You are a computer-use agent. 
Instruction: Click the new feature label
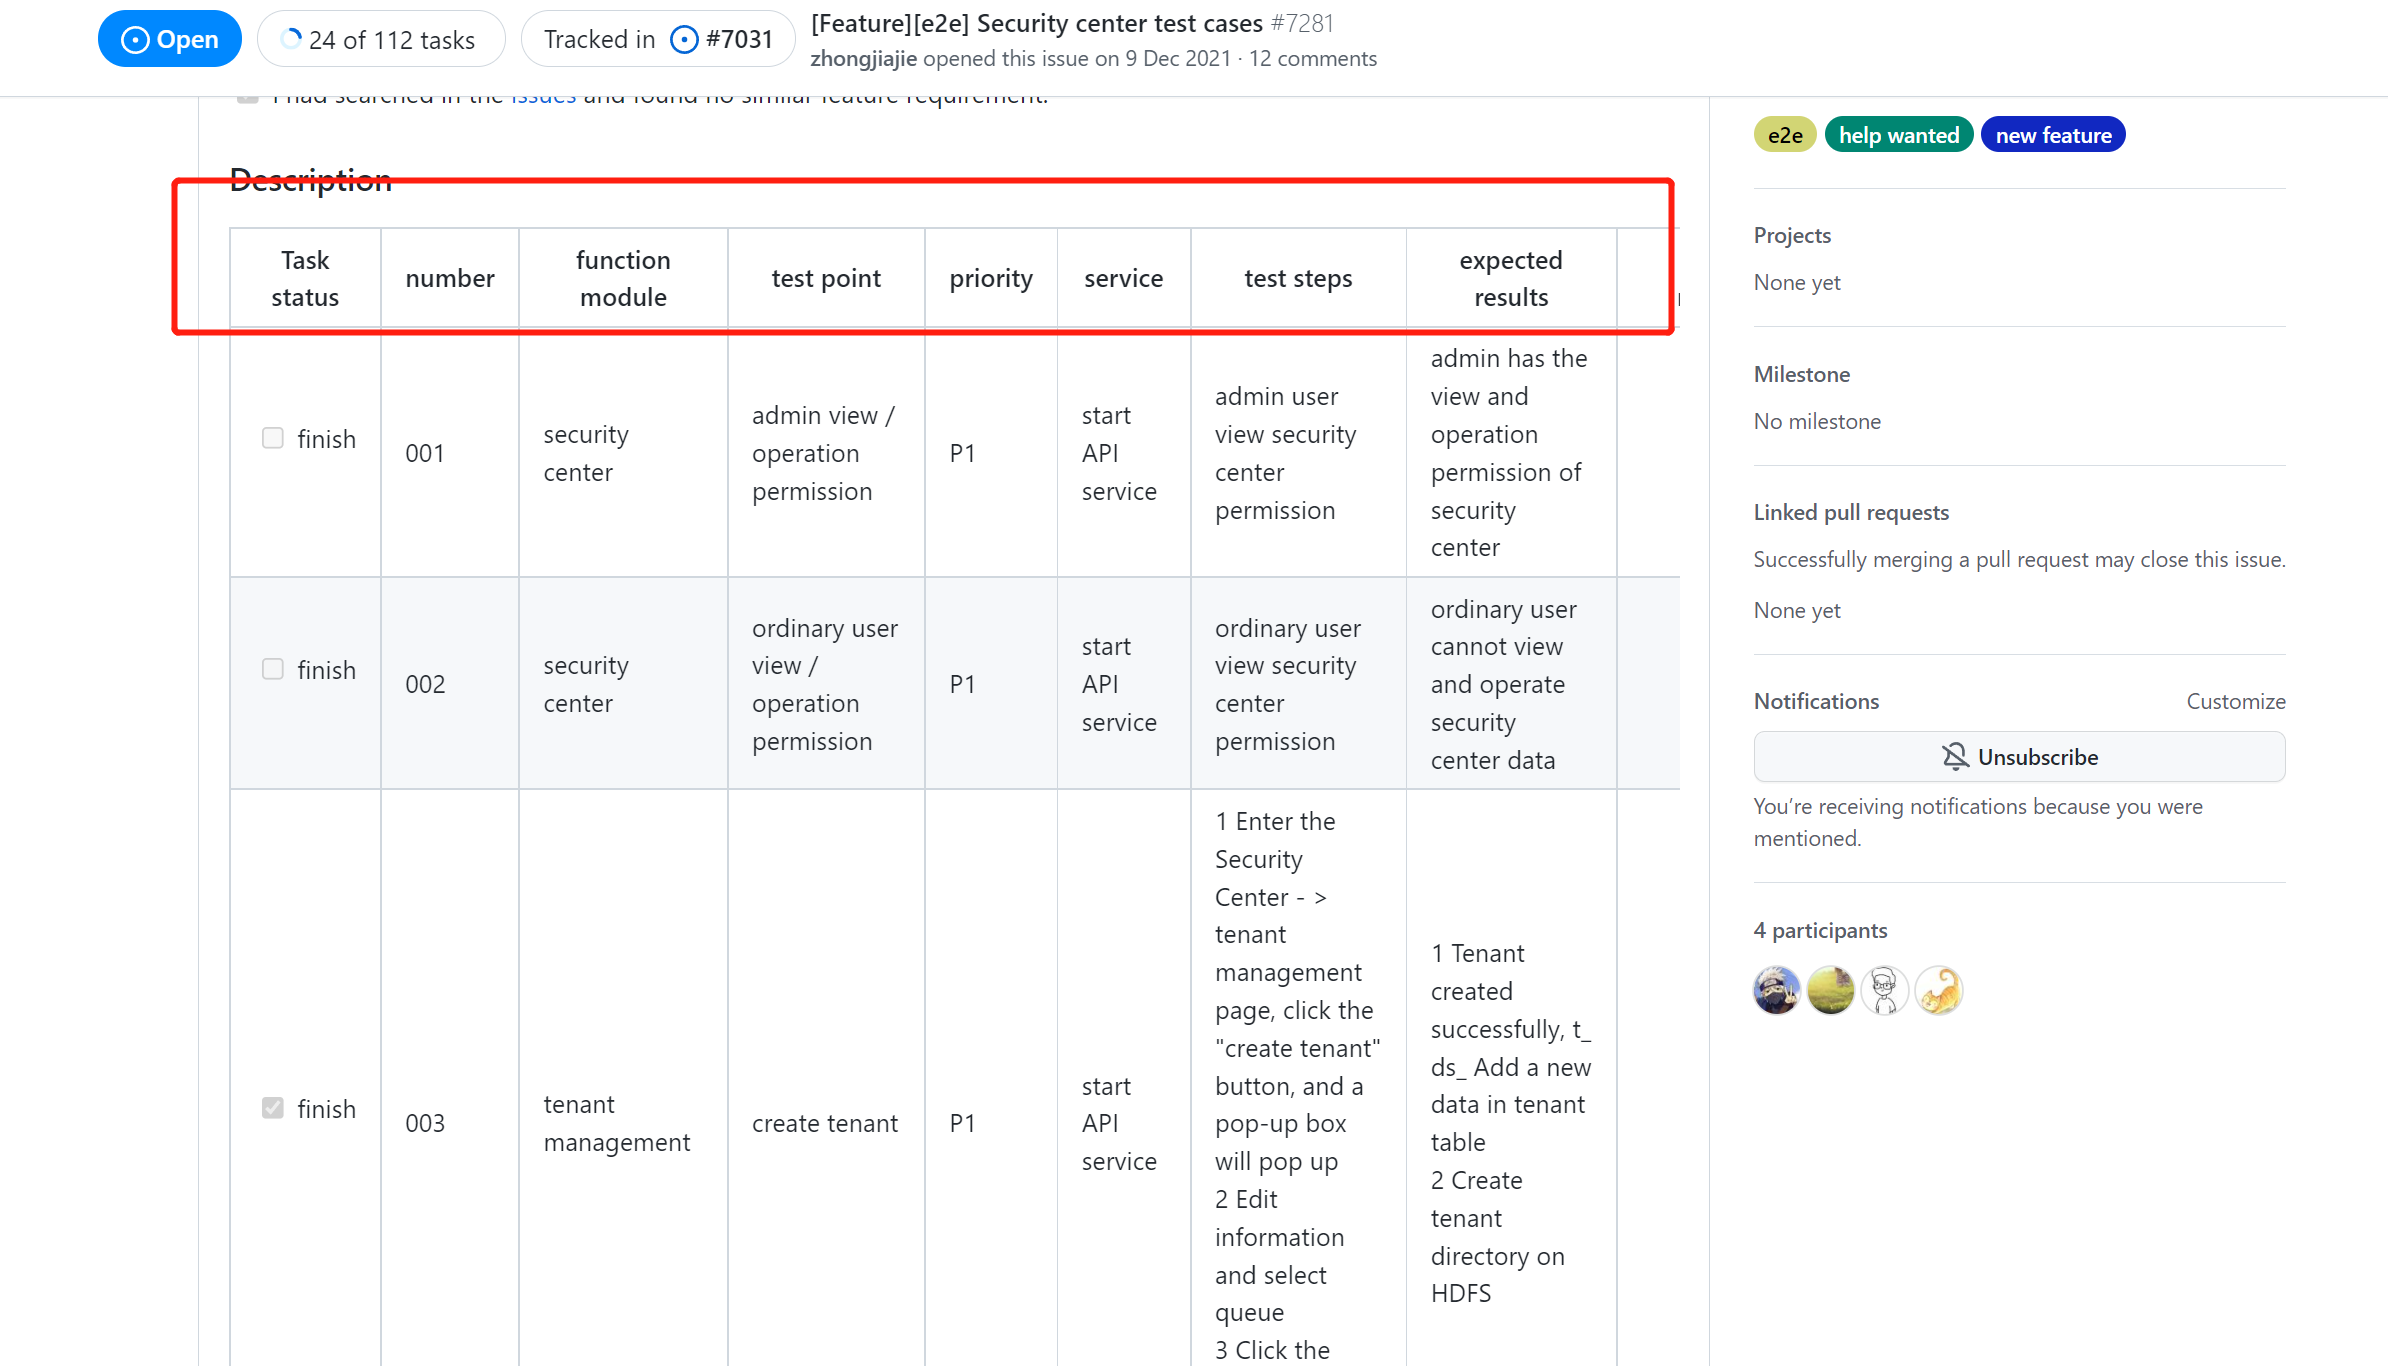click(2053, 135)
